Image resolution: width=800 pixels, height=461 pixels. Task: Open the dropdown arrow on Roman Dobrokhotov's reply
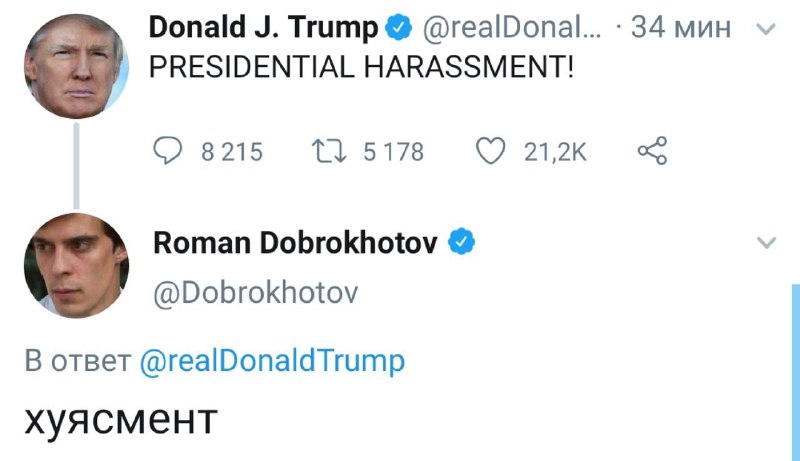tap(766, 243)
